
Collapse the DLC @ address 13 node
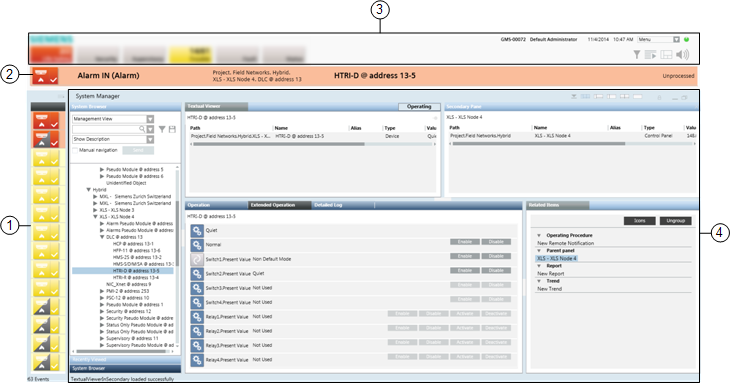click(x=102, y=237)
